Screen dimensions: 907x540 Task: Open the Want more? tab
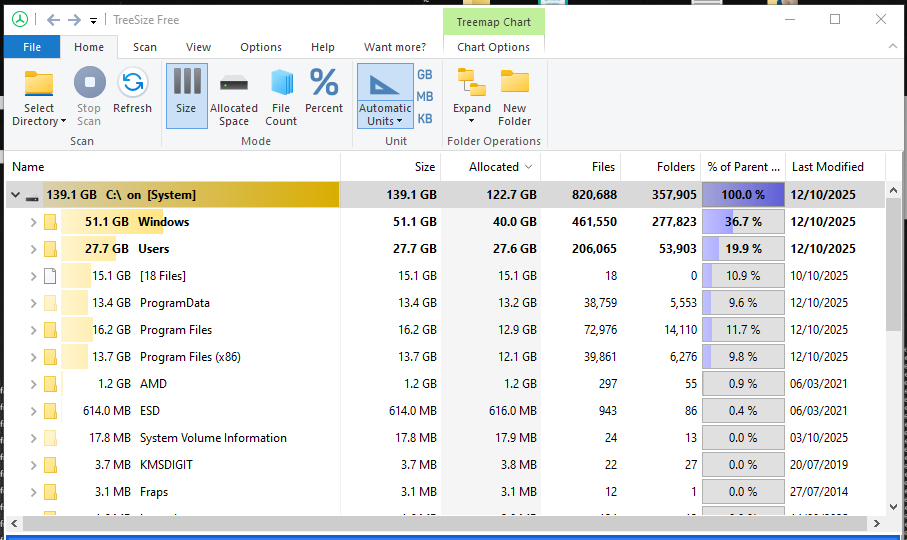pos(394,47)
